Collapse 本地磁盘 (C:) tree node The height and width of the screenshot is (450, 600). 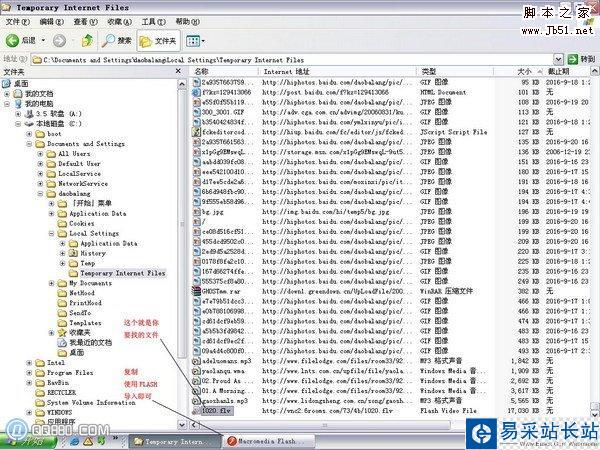click(18, 124)
